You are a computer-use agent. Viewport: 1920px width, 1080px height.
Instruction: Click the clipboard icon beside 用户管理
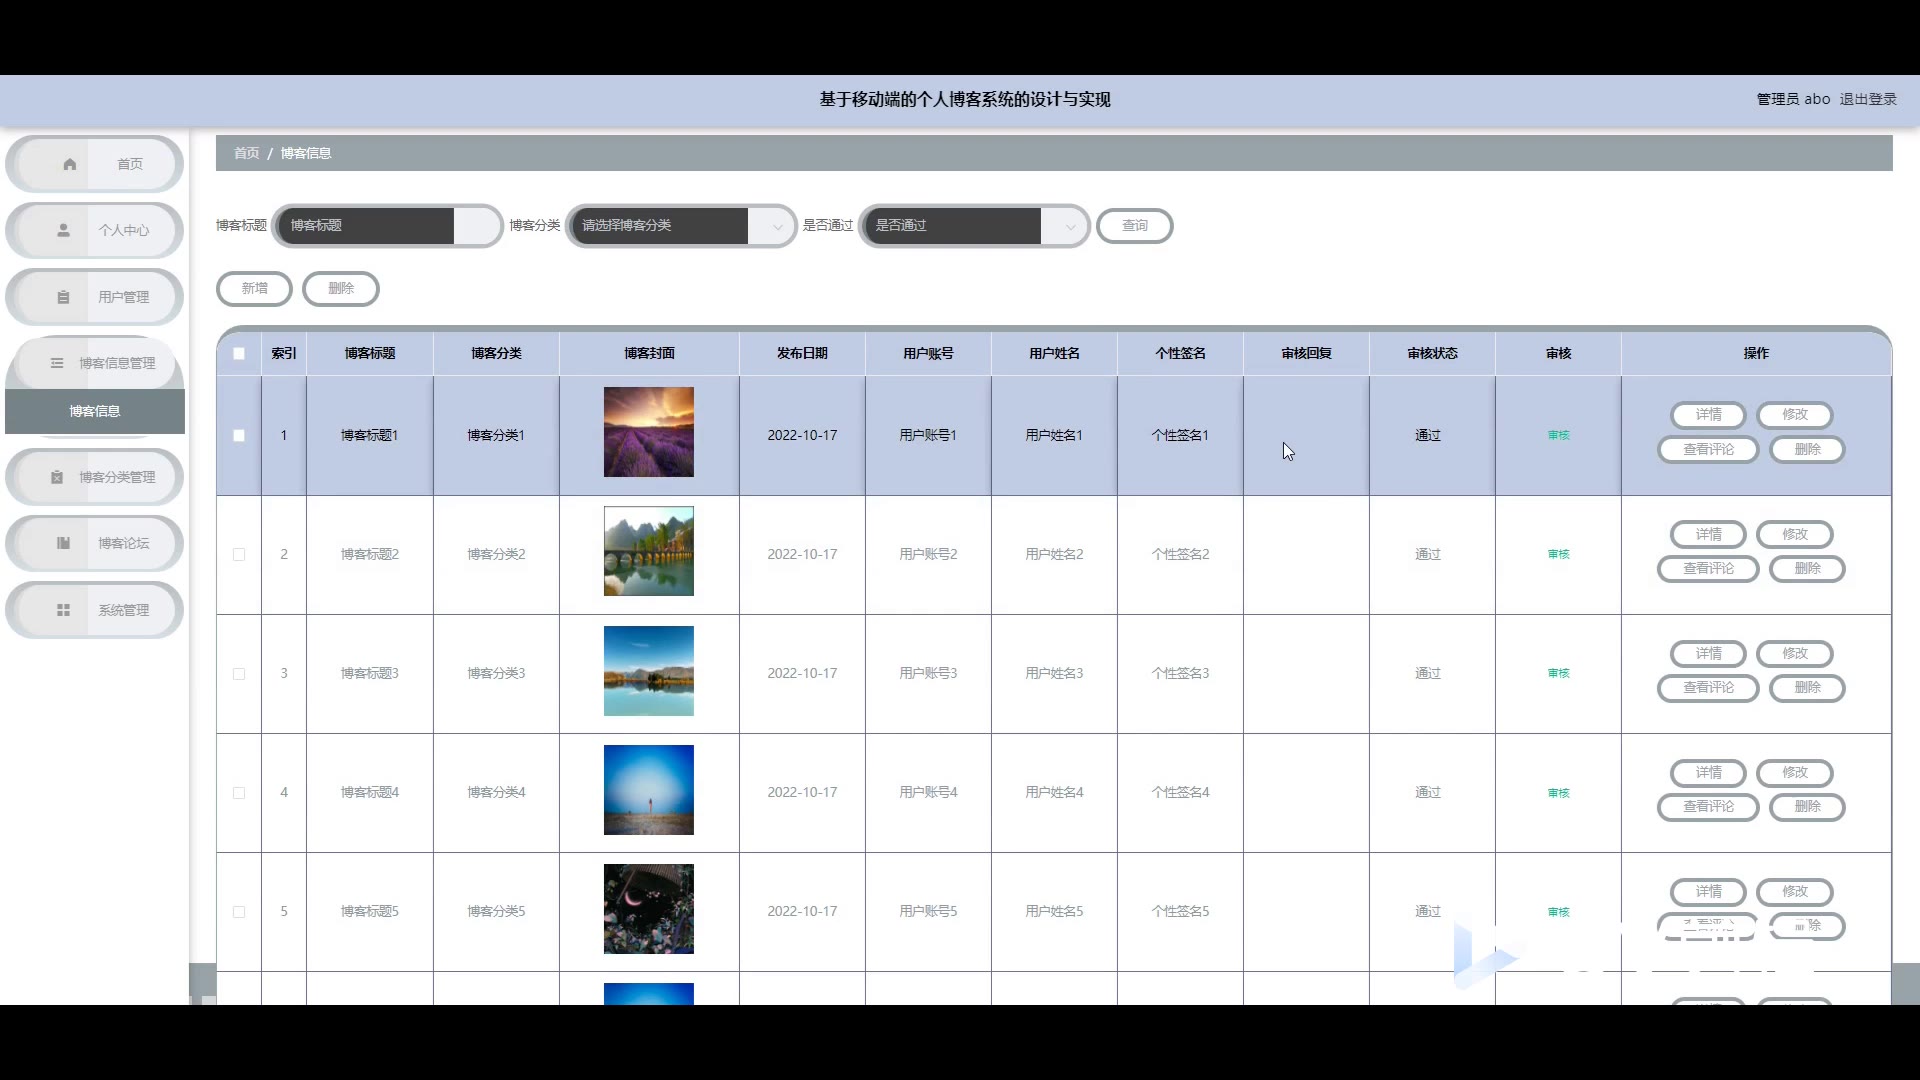[x=63, y=297]
